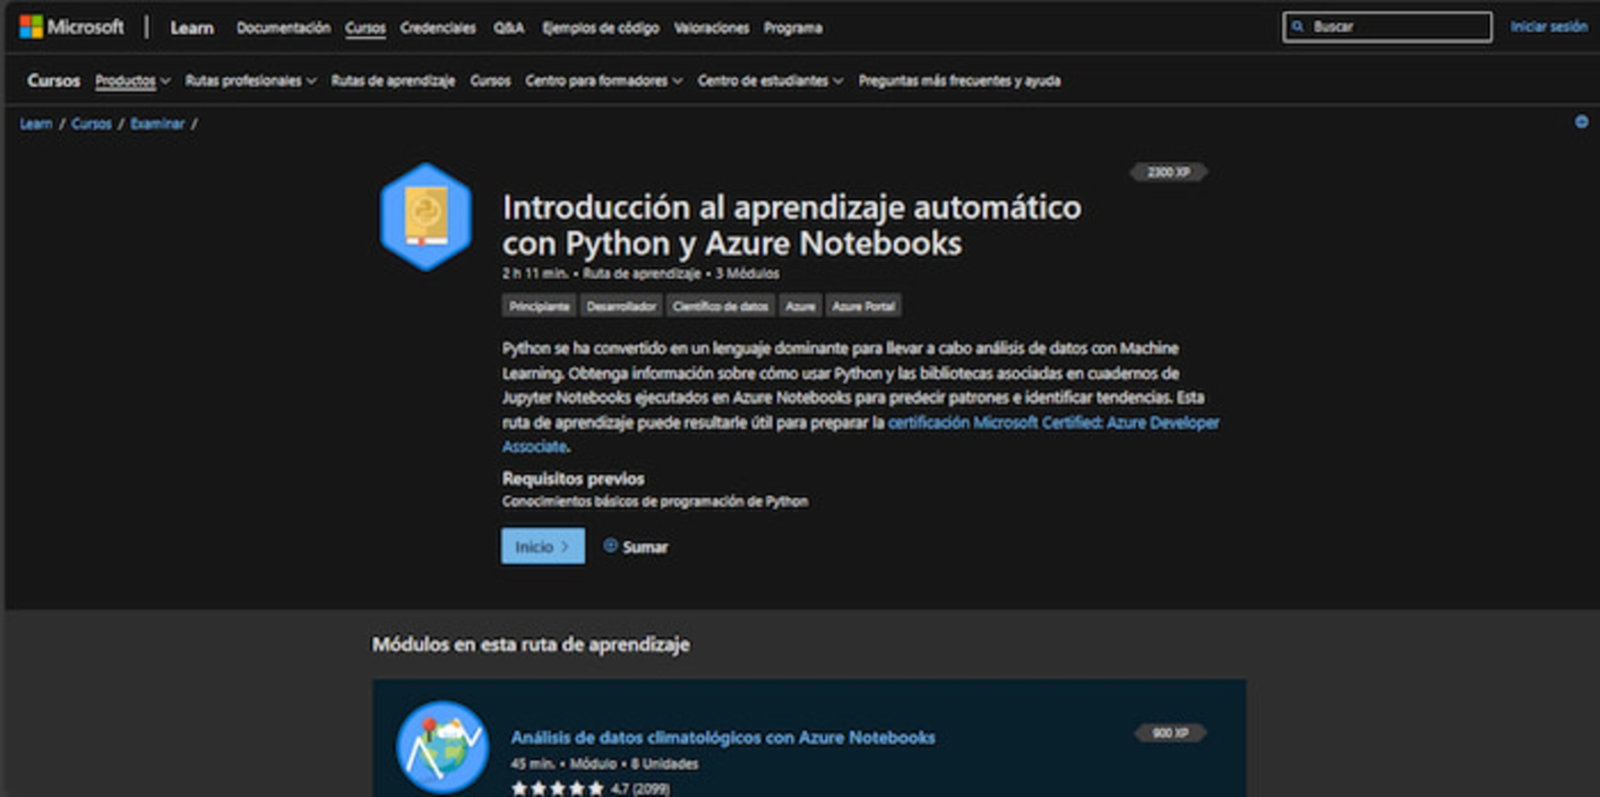This screenshot has height=797, width=1600.
Task: Expand Centro para formadores dropdown
Action: point(604,81)
